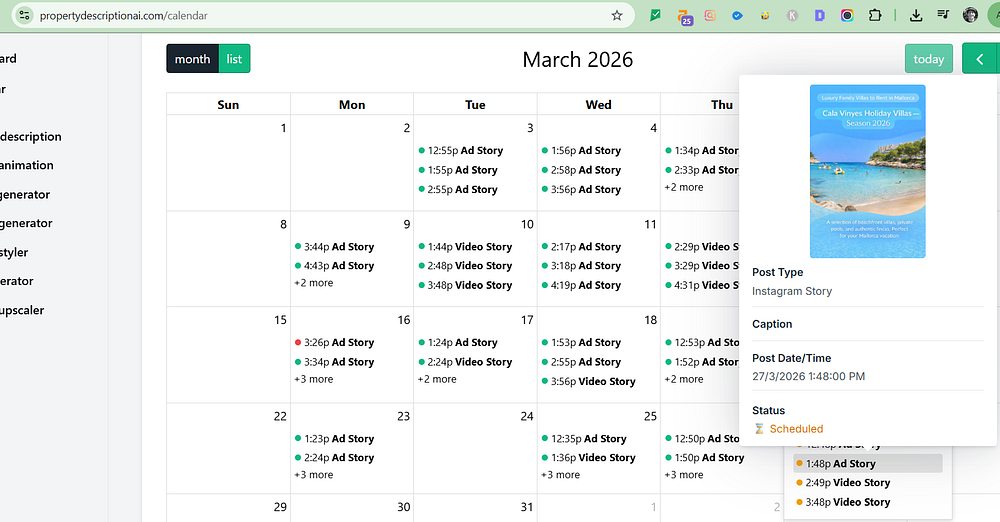The image size is (1000, 522).
Task: Open the Cala Vinyes villas post thumbnail
Action: [867, 171]
